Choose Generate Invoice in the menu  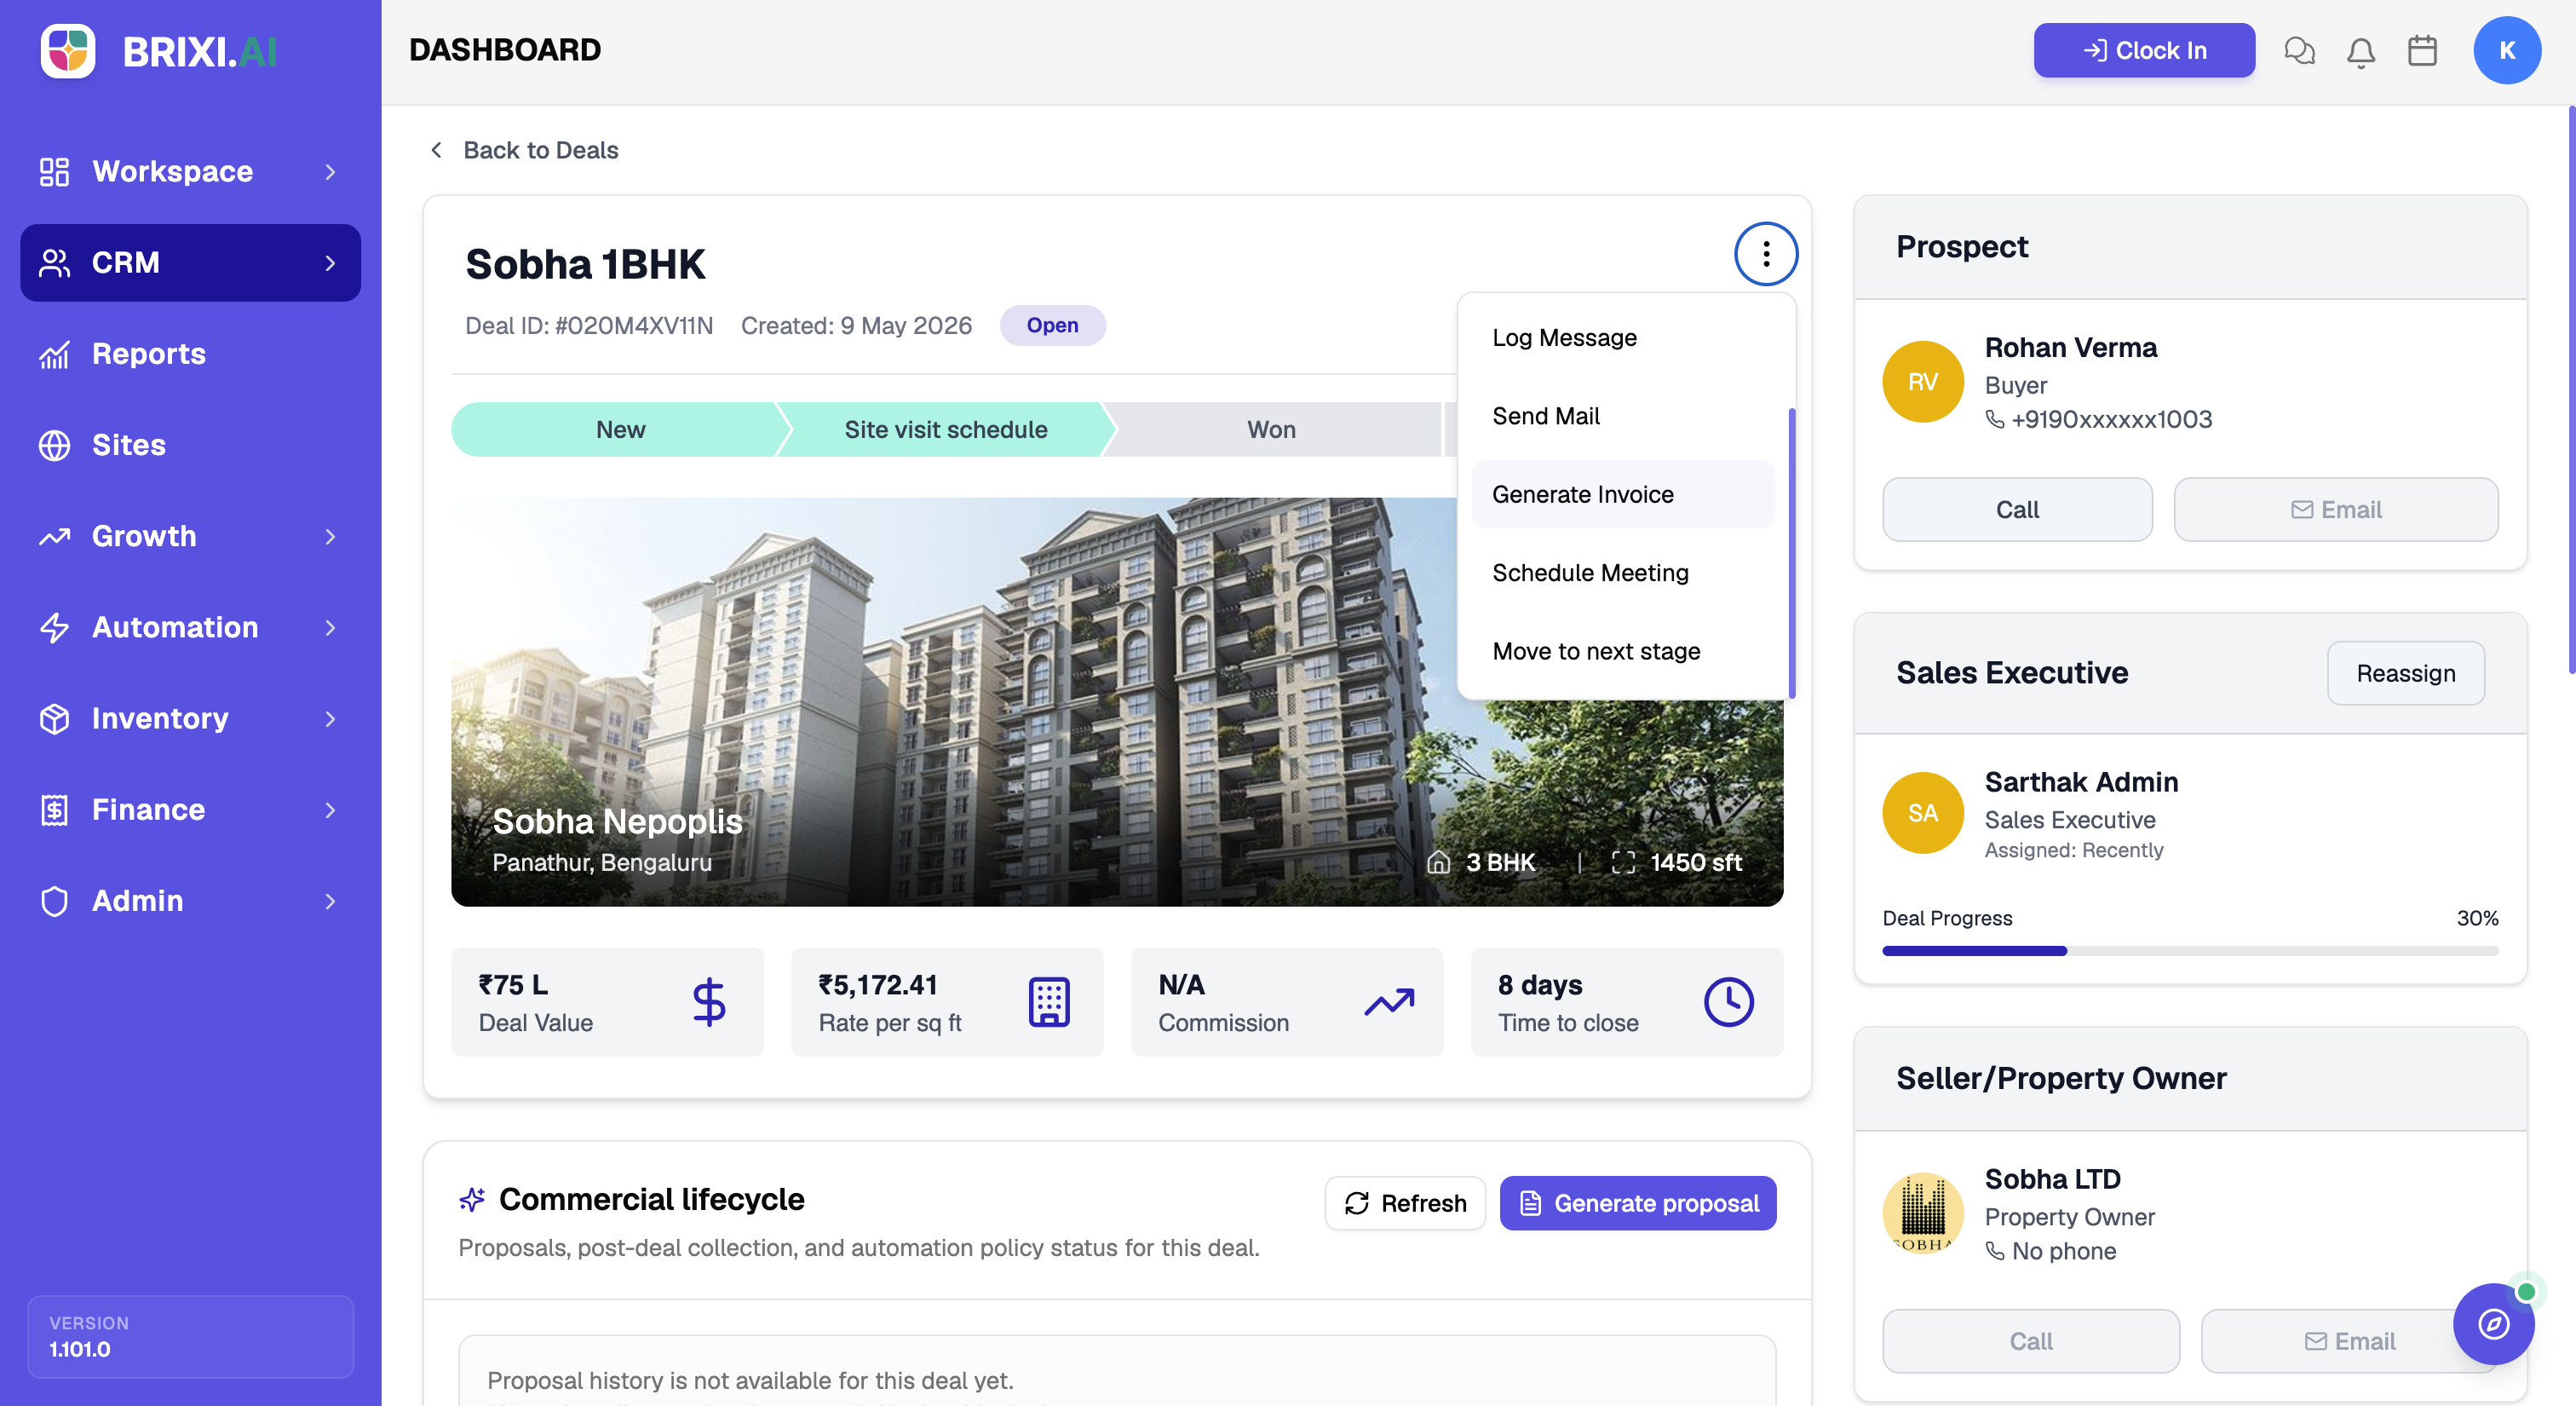pos(1623,494)
